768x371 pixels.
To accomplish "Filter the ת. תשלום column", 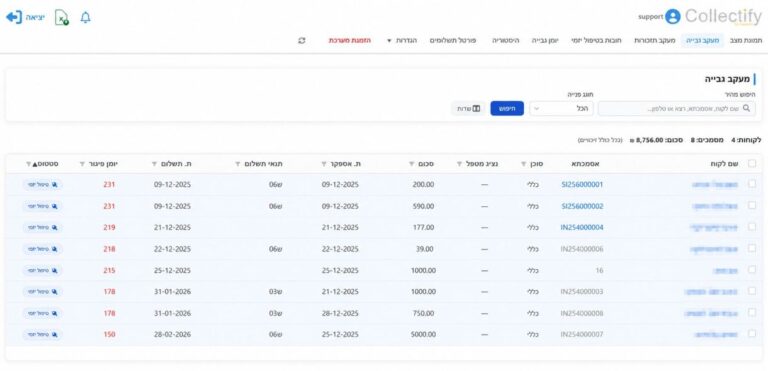I will pos(154,164).
